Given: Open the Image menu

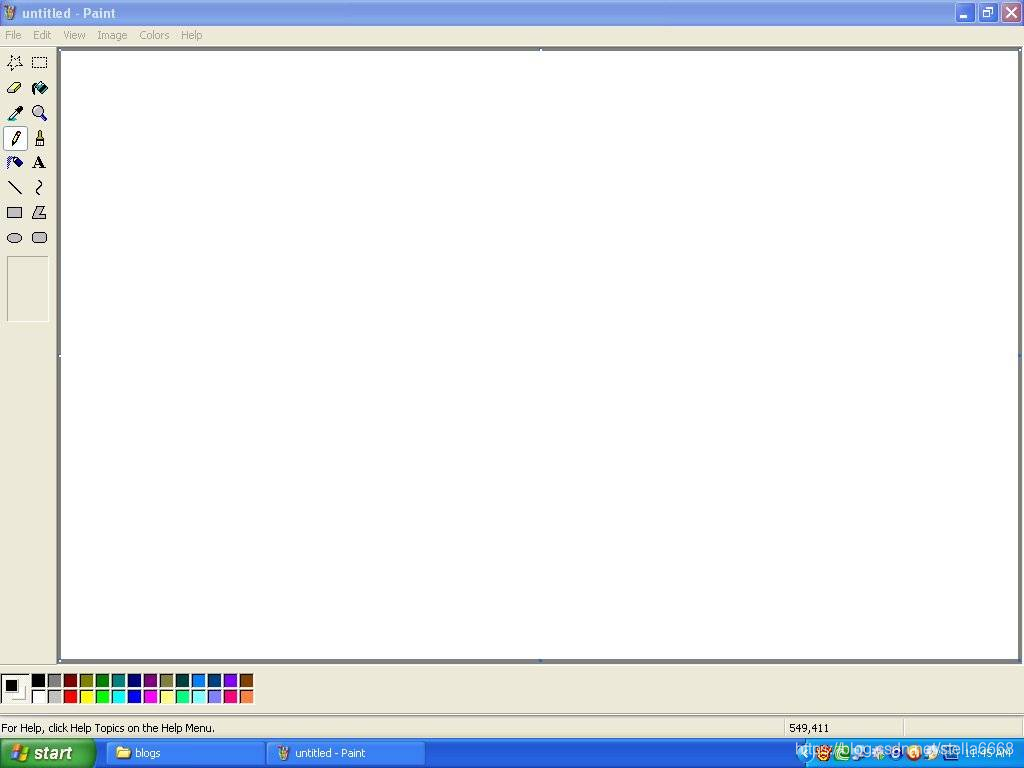Looking at the screenshot, I should click(112, 35).
